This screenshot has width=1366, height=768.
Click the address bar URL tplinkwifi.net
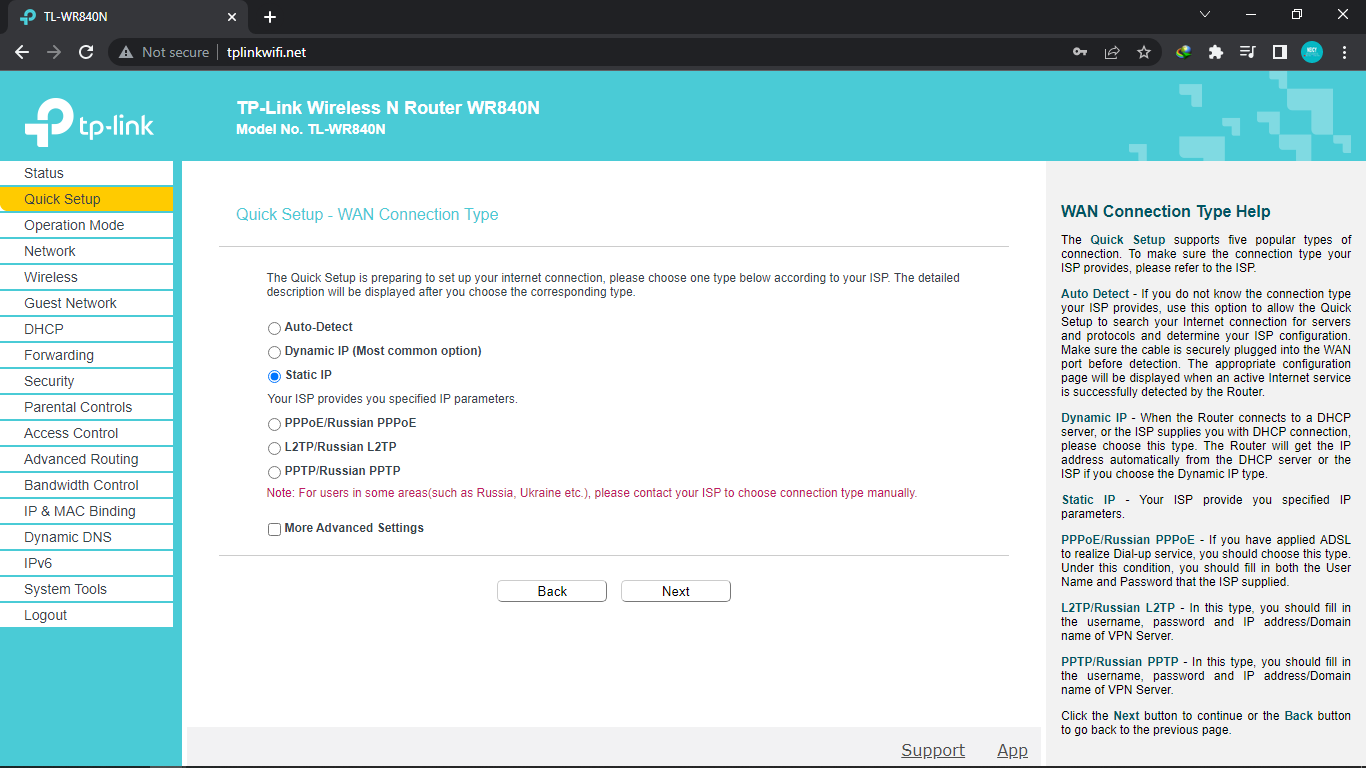tap(266, 52)
